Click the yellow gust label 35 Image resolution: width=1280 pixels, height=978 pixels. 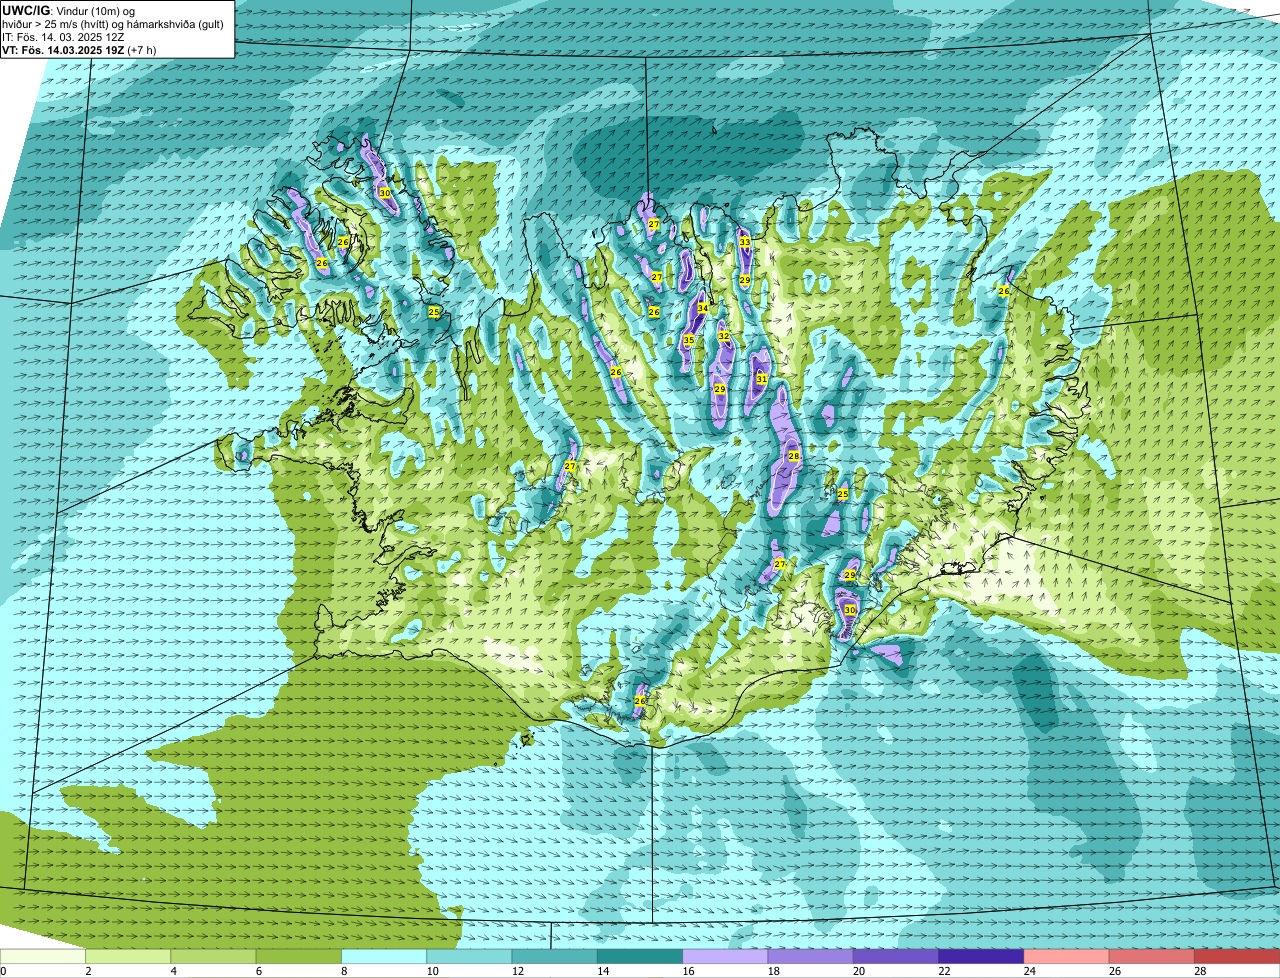[688, 341]
